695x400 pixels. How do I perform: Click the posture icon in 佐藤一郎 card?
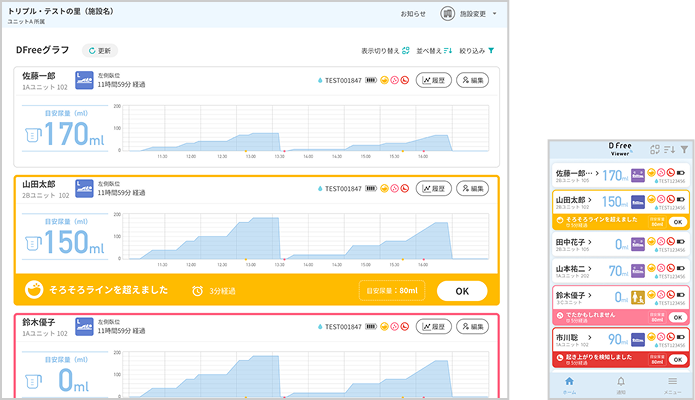coord(84,80)
